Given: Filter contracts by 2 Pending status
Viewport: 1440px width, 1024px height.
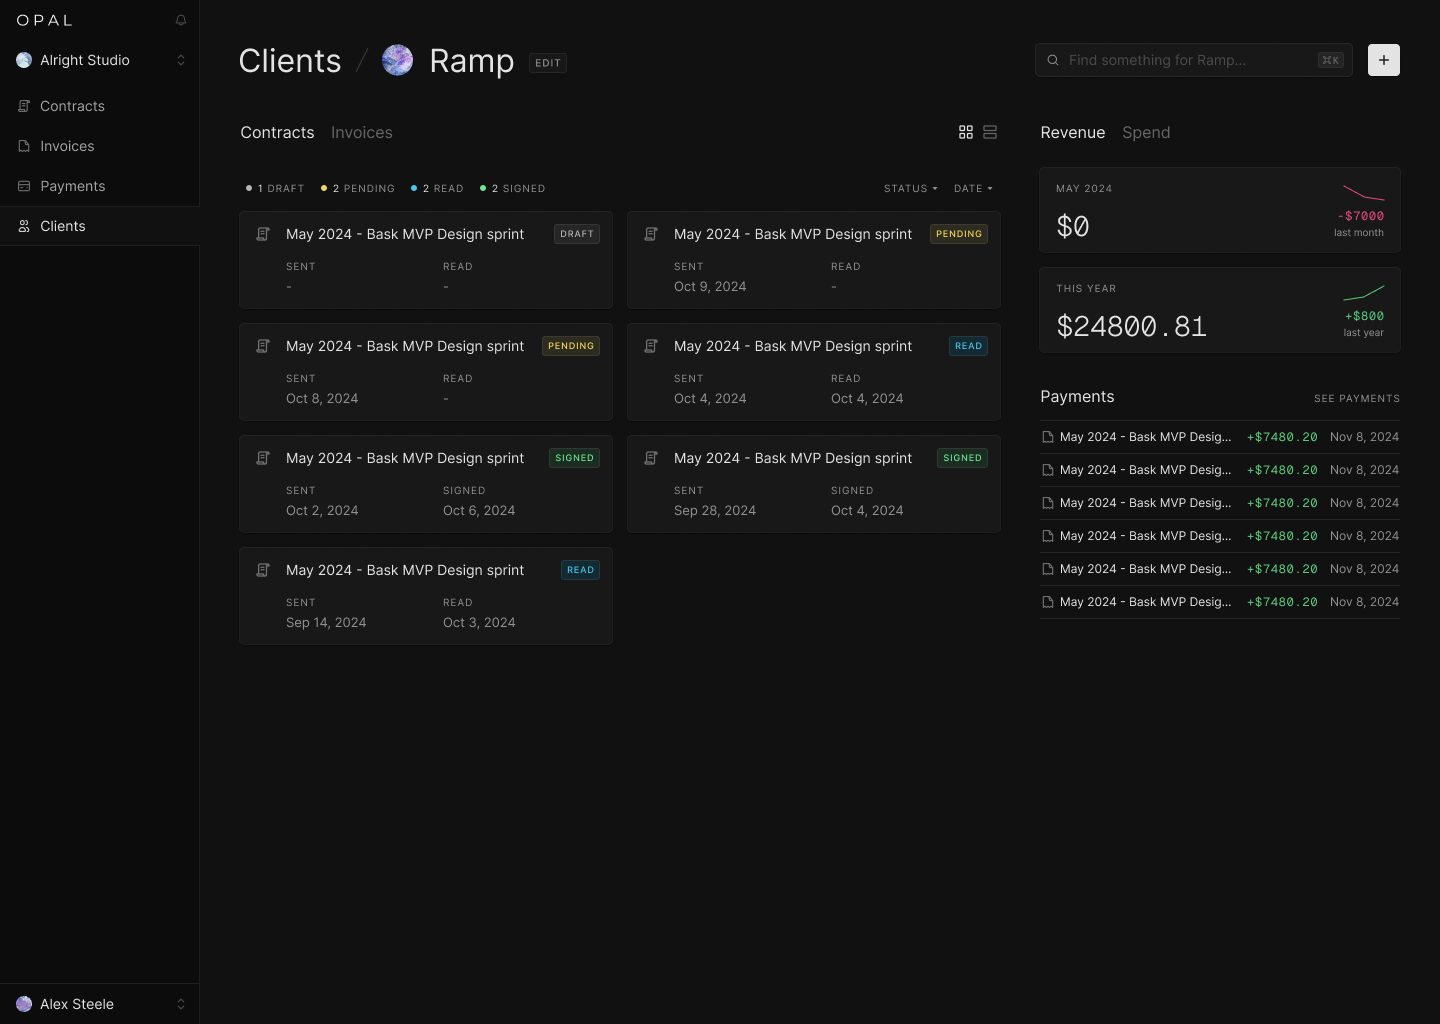Looking at the screenshot, I should coord(358,188).
